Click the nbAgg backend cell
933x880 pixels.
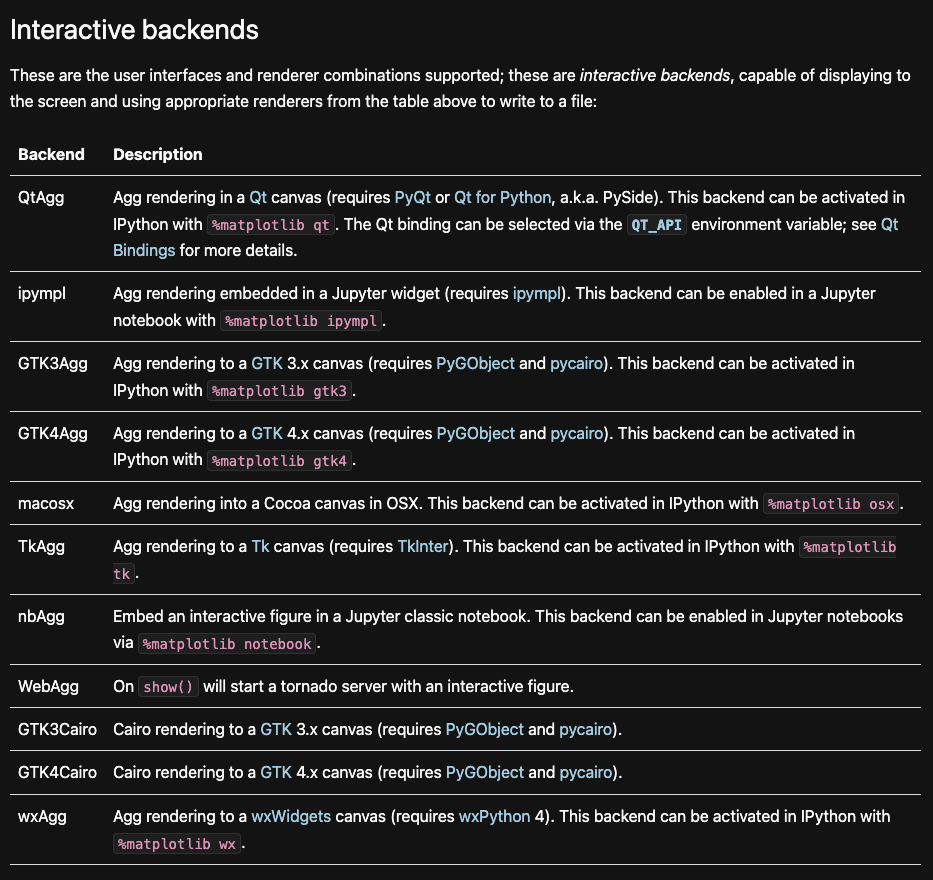41,616
